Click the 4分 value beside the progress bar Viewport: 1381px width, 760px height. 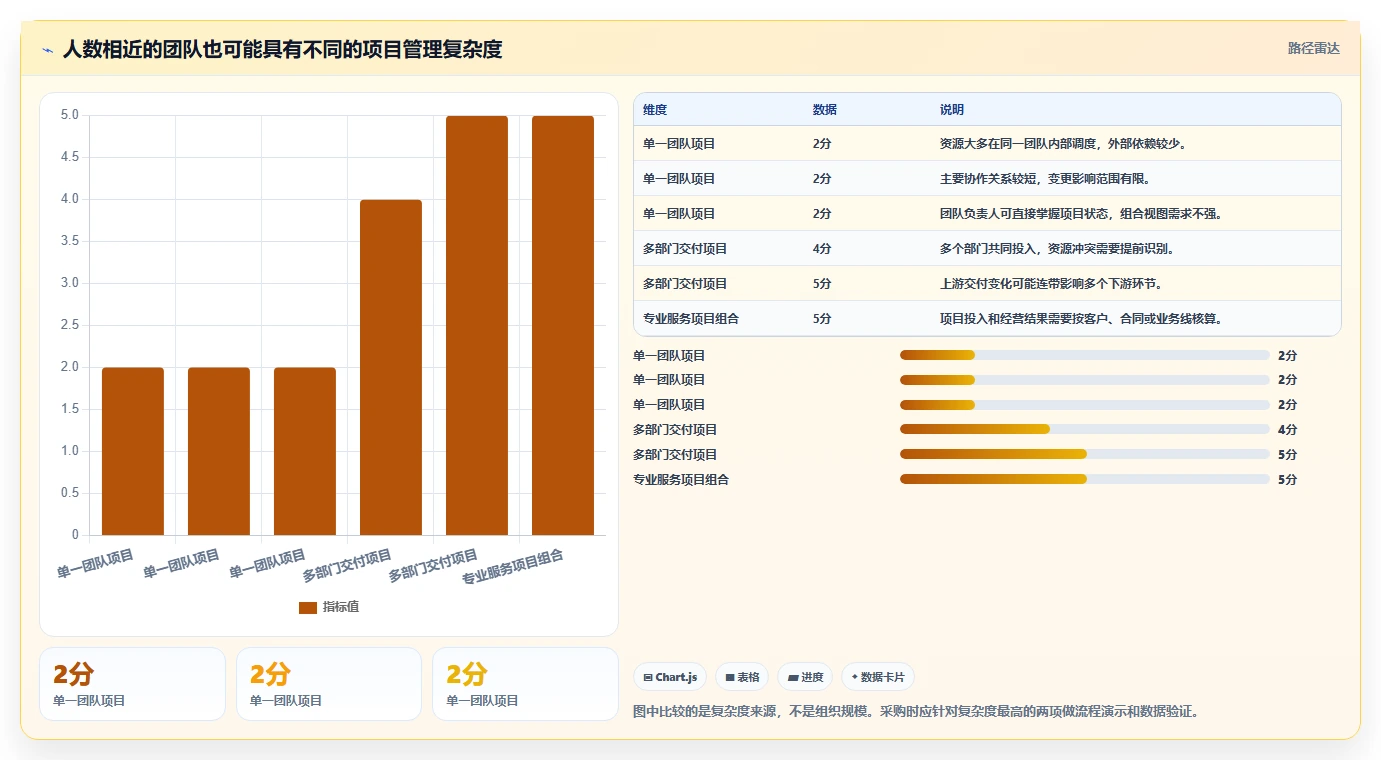1287,430
